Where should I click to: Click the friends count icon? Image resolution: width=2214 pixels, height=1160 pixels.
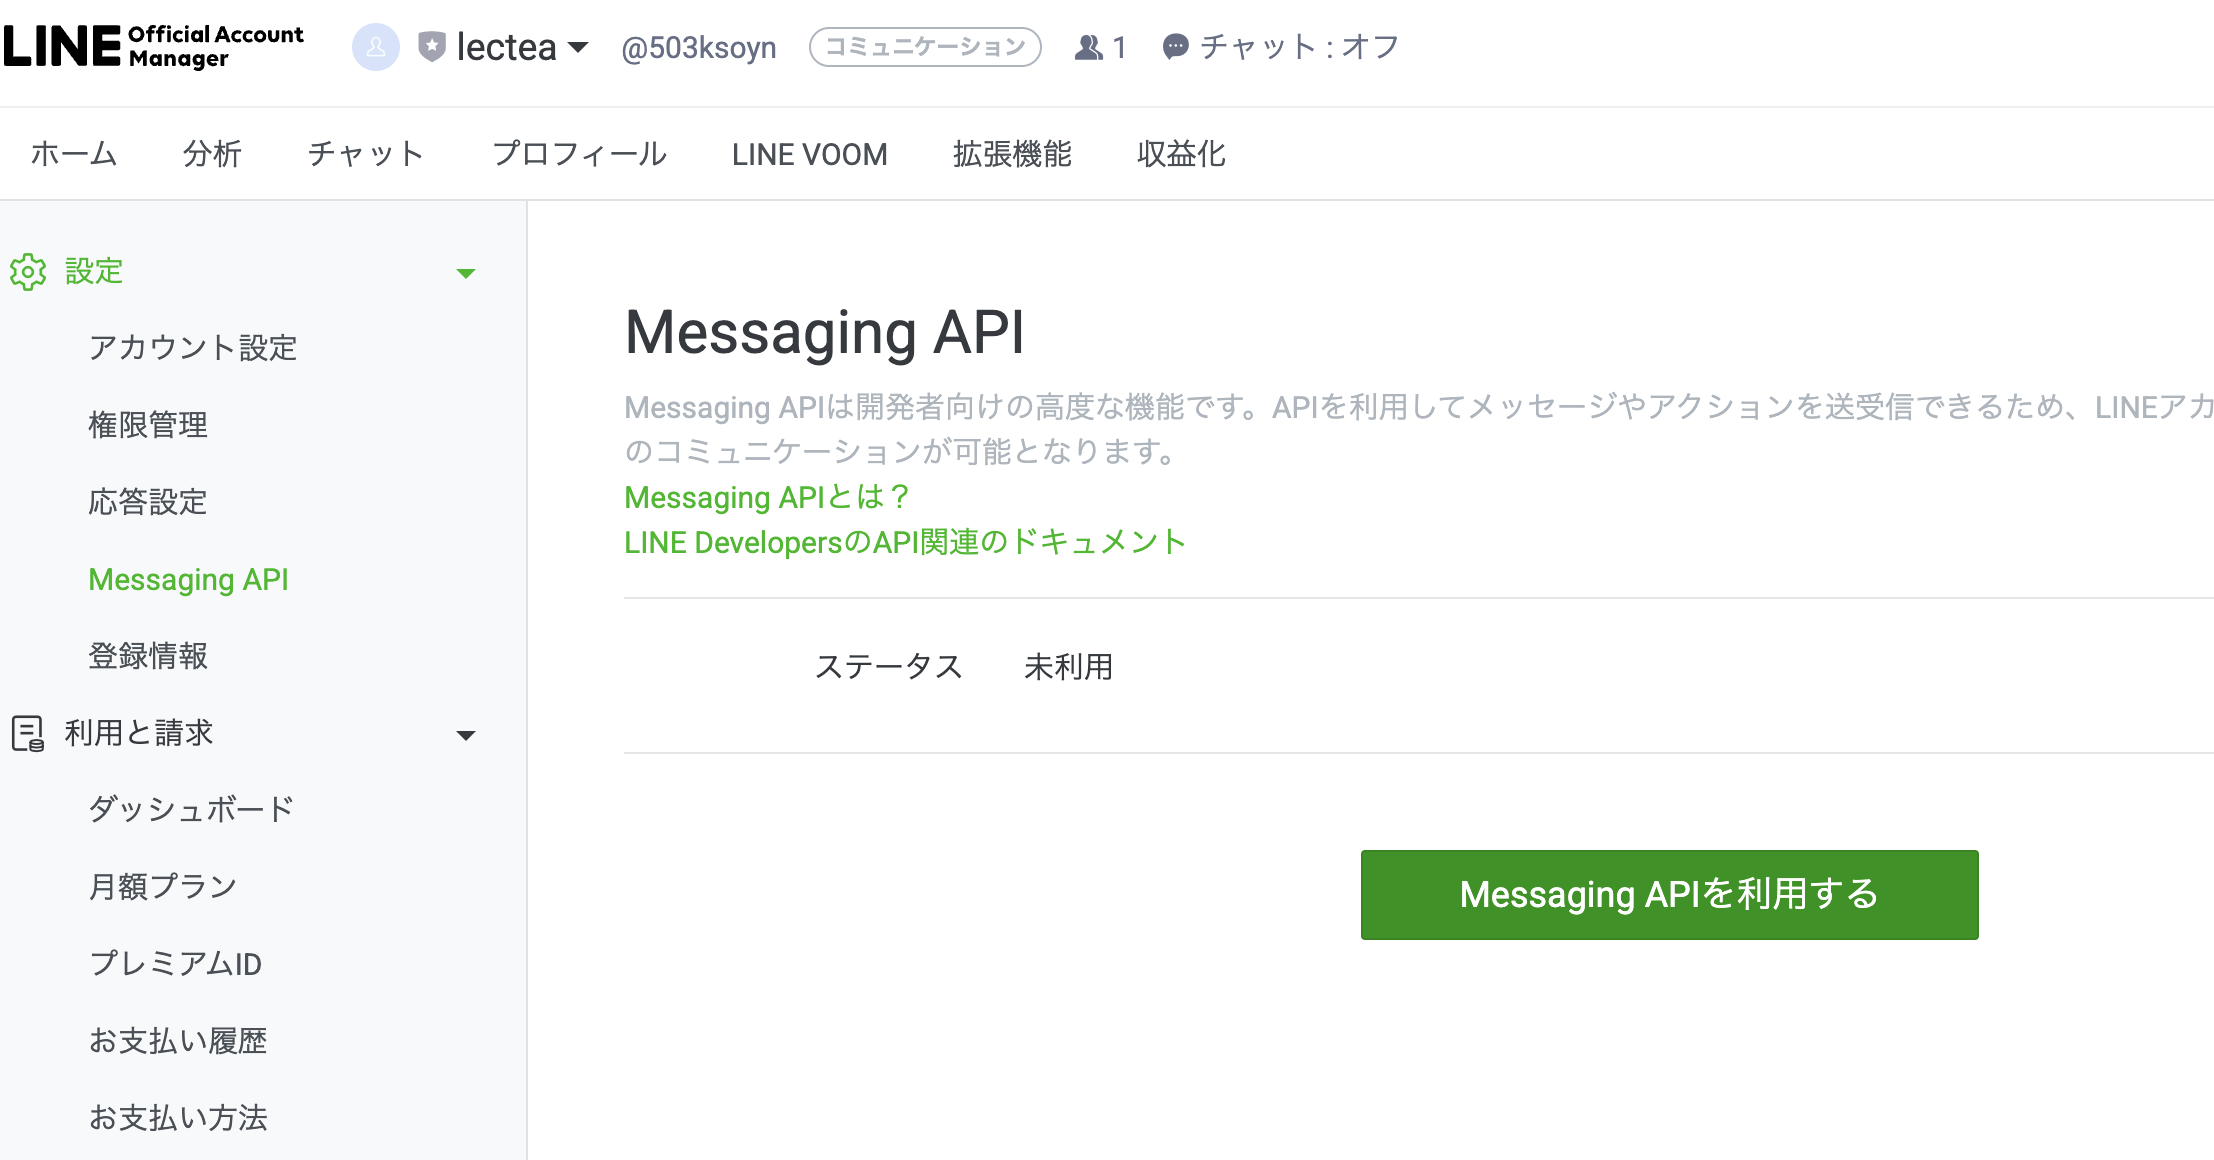click(1086, 46)
